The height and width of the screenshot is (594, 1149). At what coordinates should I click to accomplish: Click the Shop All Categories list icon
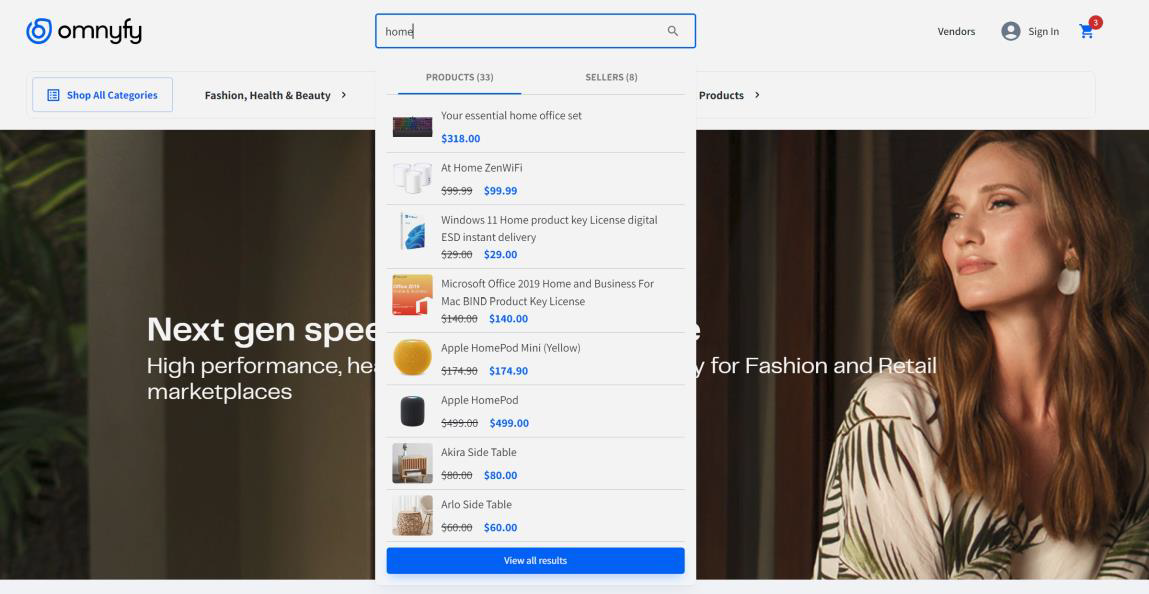tap(53, 95)
